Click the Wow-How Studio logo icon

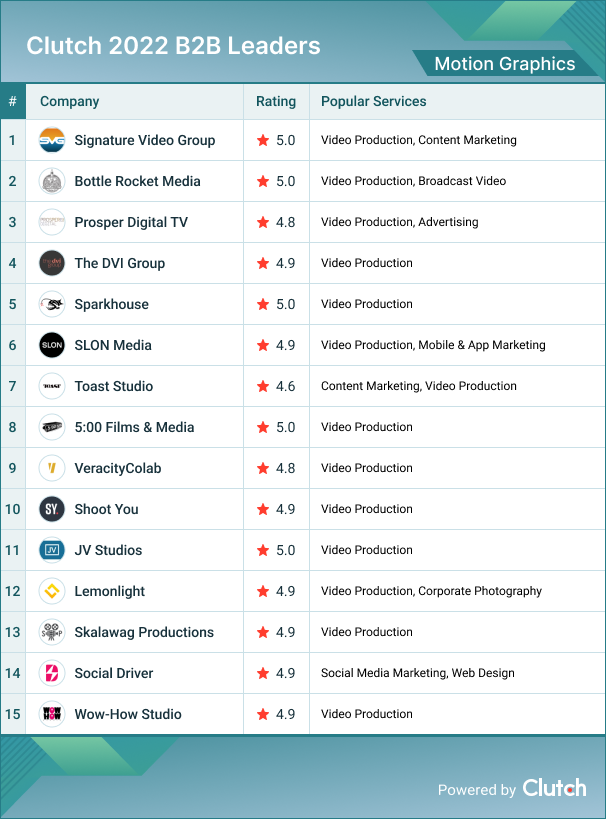coord(52,714)
